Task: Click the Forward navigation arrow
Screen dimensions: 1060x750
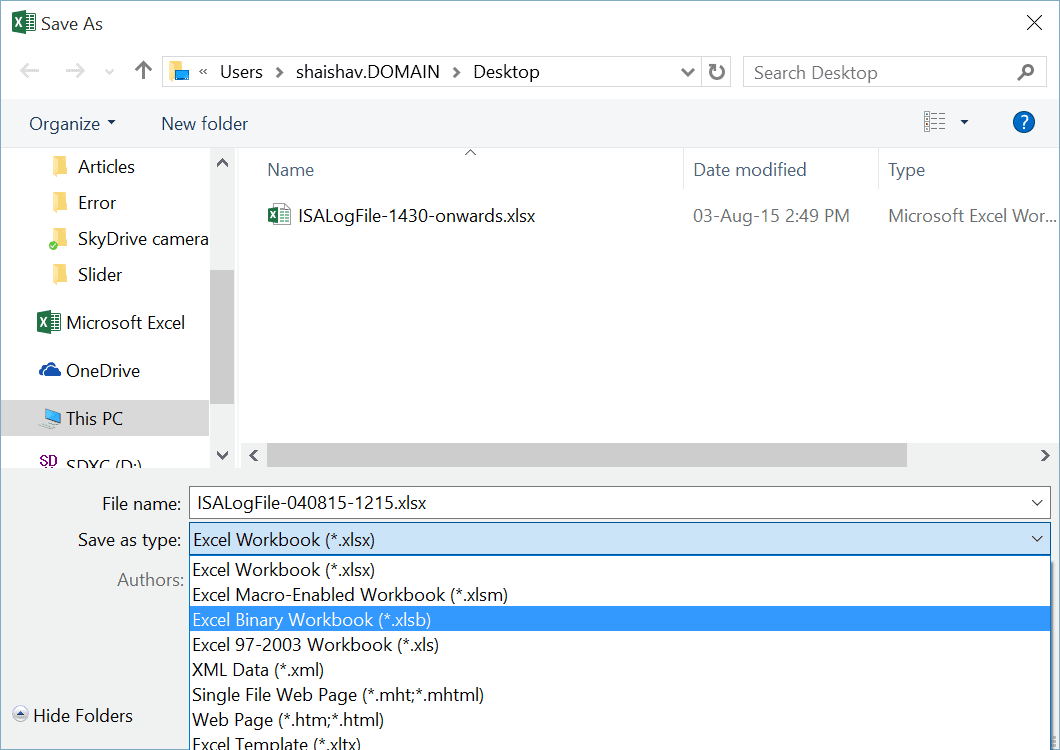Action: (x=74, y=71)
